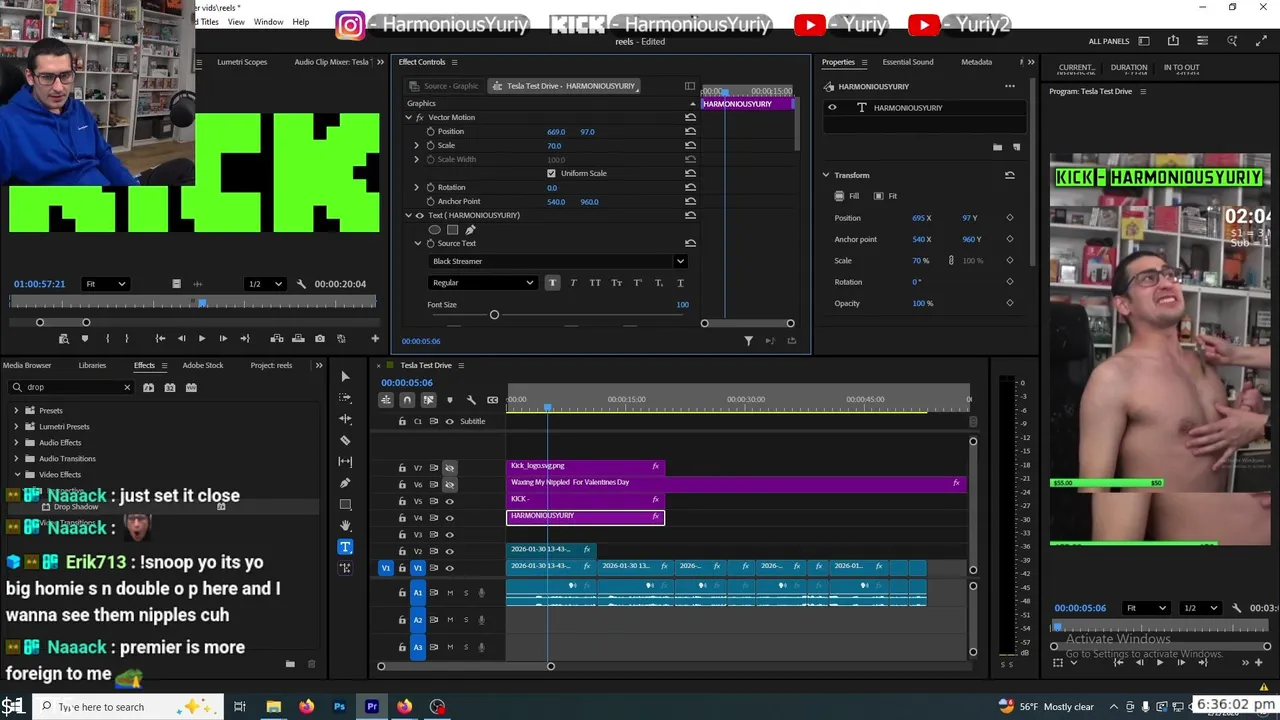This screenshot has width=1280, height=720.
Task: Toggle V7 track output visibility
Action: 449,467
